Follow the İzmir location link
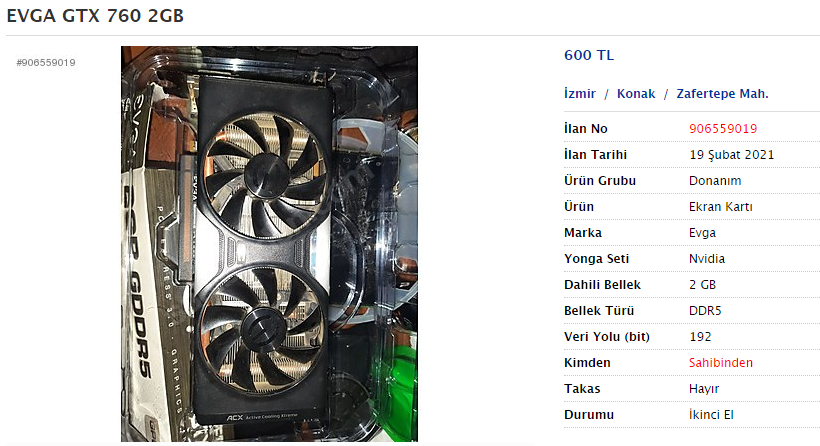This screenshot has width=820, height=446. pos(579,94)
